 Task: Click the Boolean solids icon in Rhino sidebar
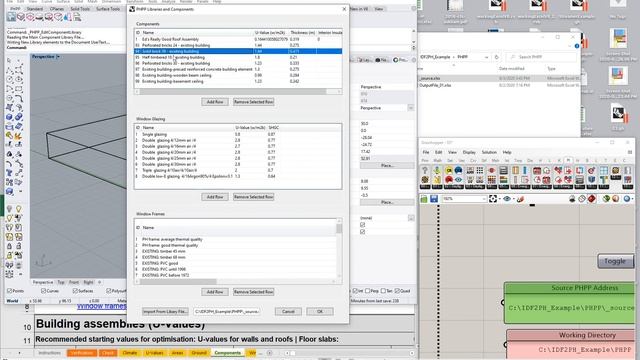point(19,117)
